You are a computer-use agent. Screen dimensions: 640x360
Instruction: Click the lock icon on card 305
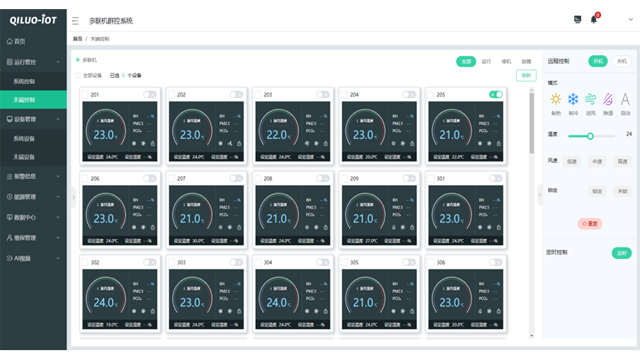(412, 311)
